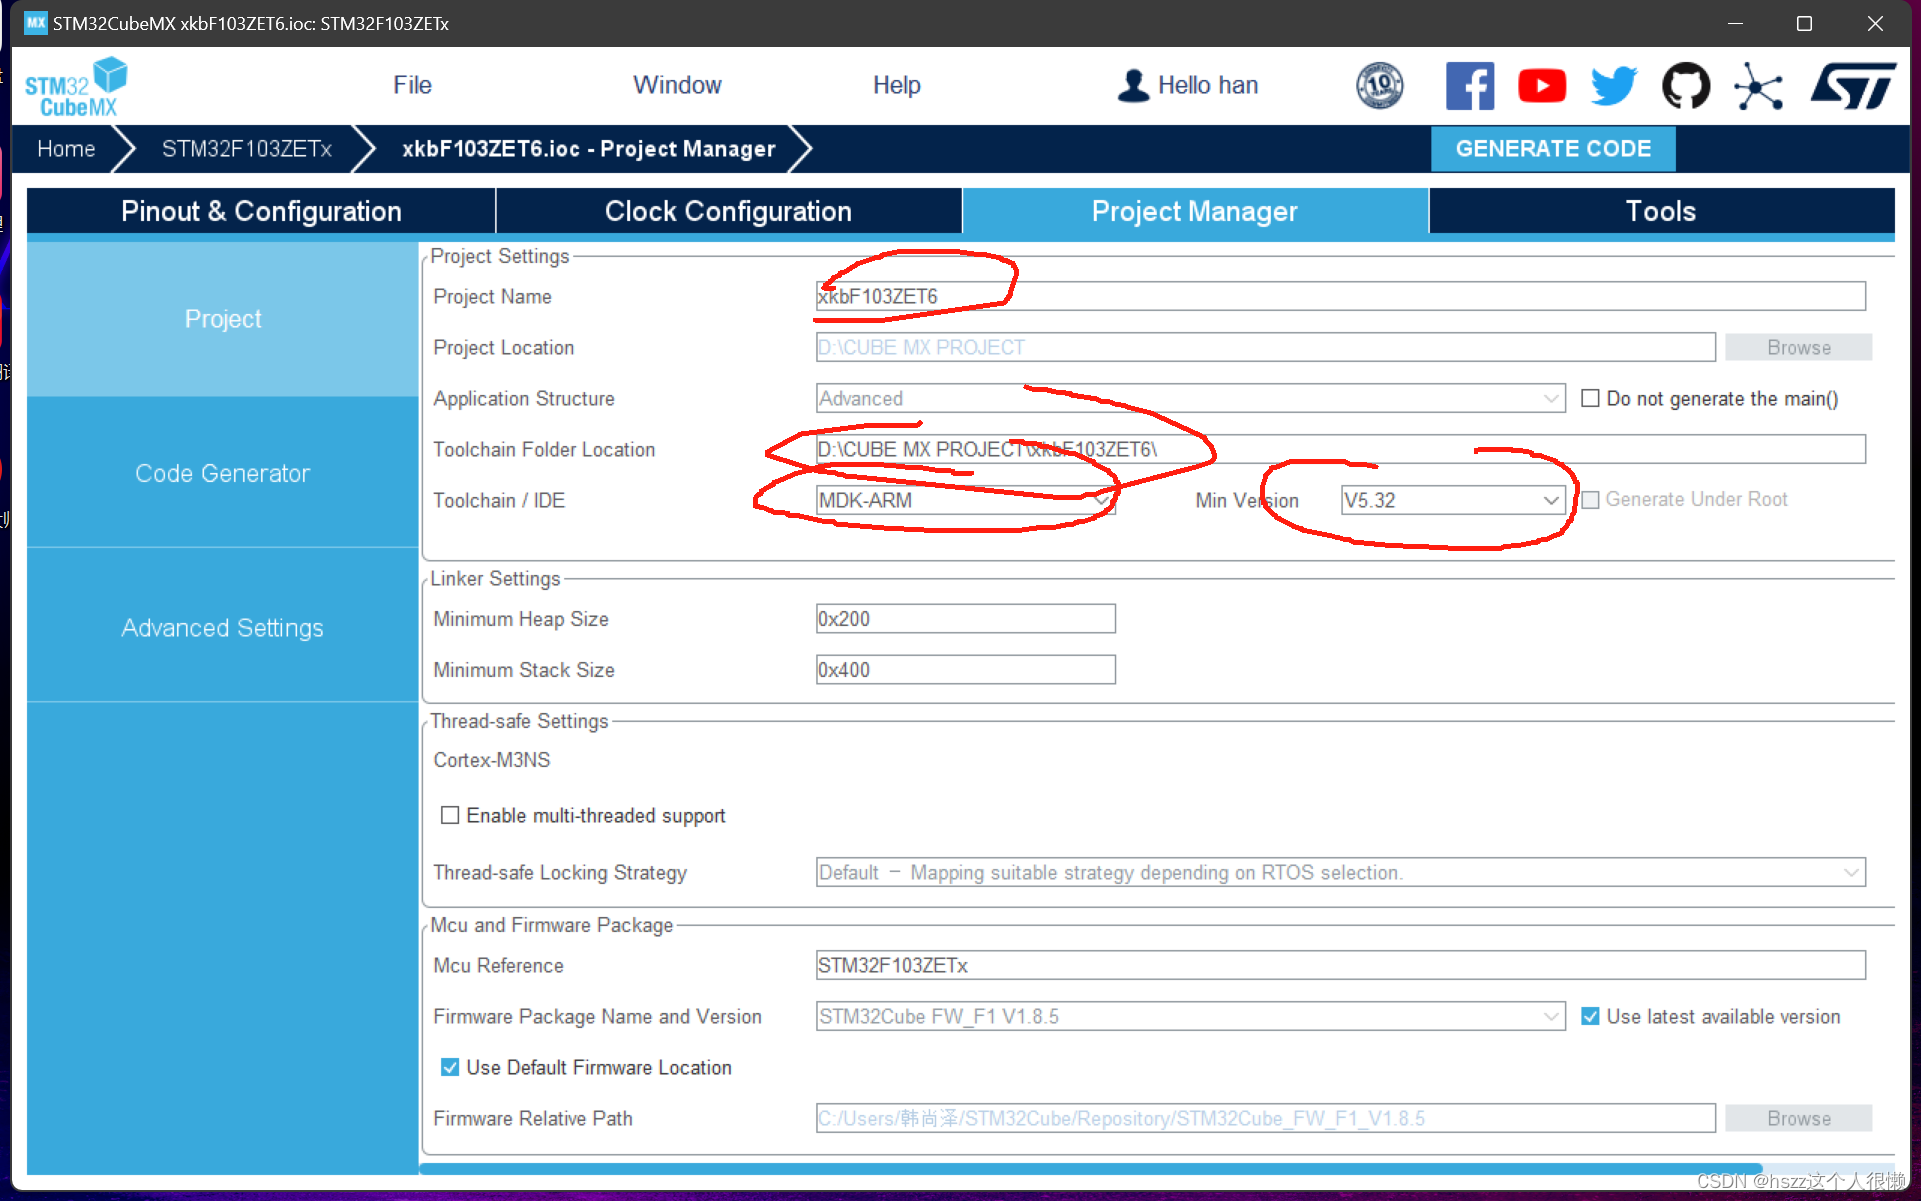Open the Facebook icon link
The height and width of the screenshot is (1201, 1921).
[1469, 86]
